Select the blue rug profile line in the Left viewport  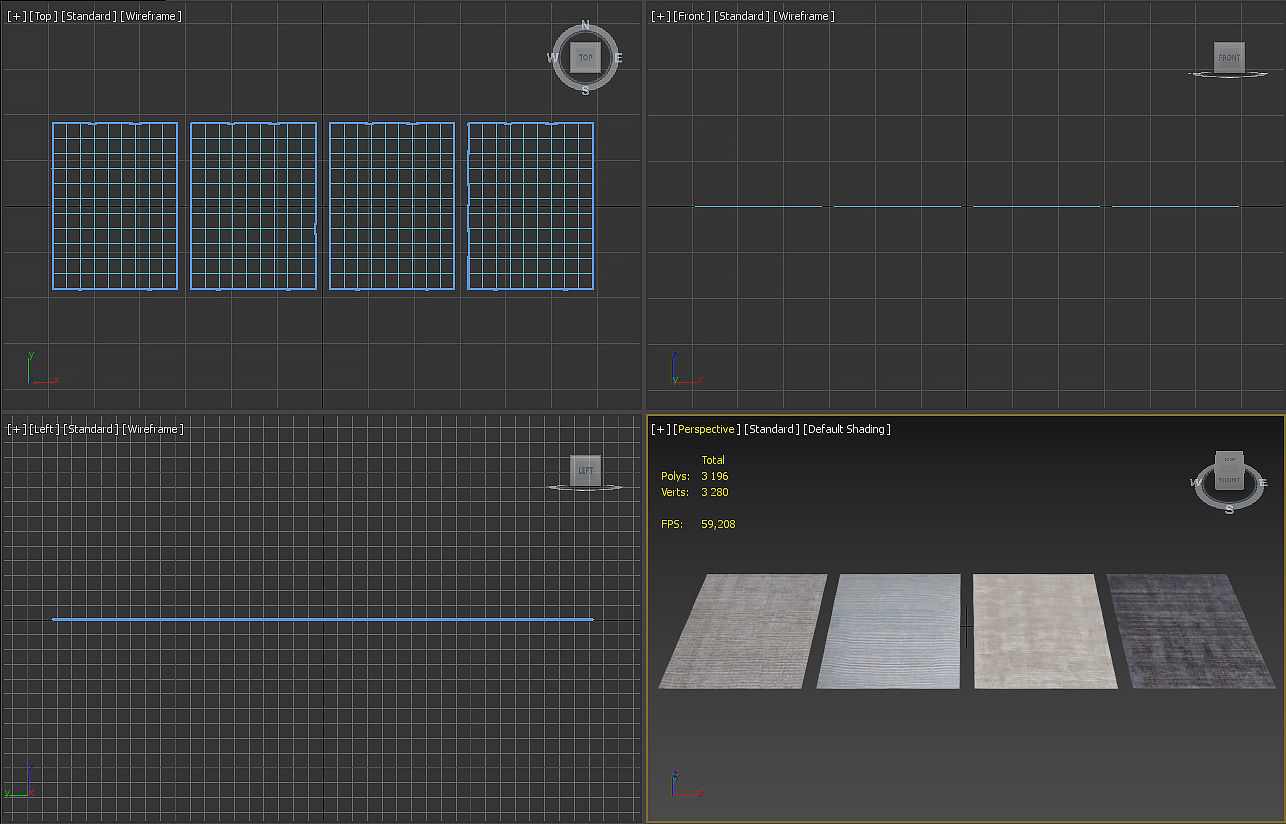point(323,619)
